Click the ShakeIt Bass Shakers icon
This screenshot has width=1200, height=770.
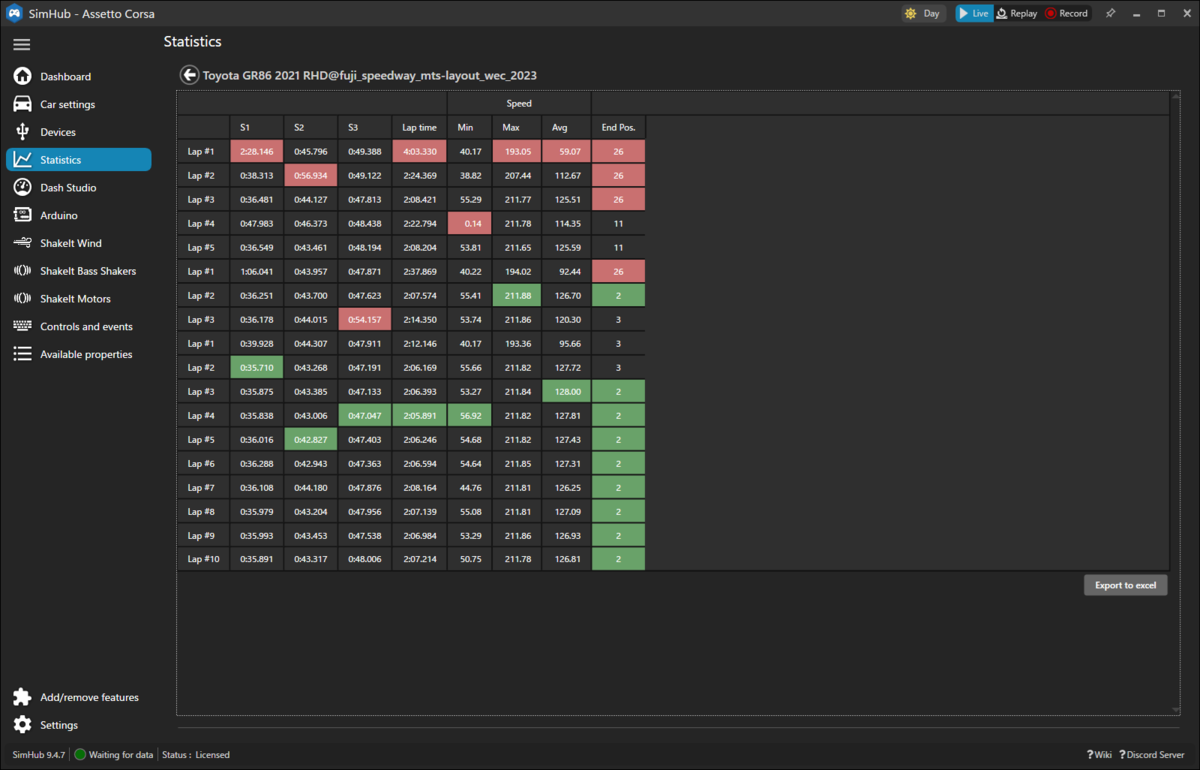click(x=22, y=271)
